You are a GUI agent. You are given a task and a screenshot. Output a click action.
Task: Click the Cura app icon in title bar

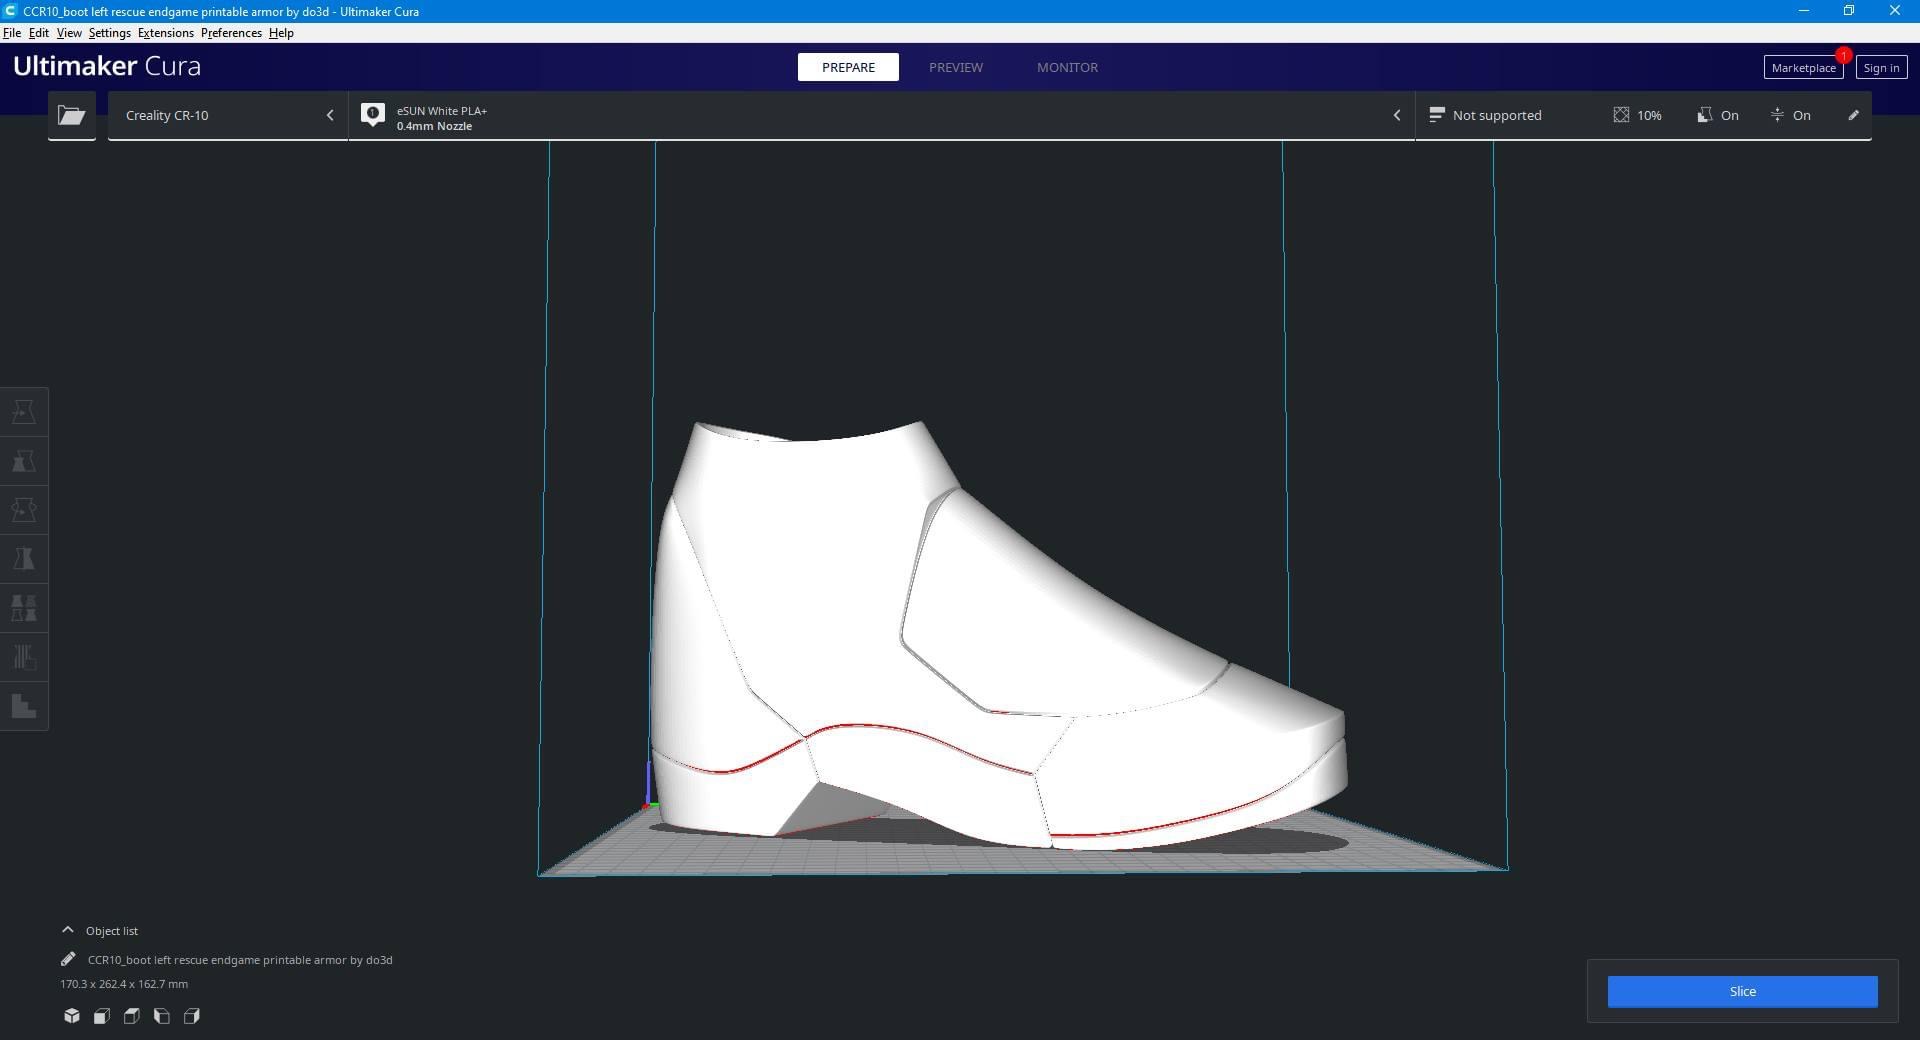tap(9, 11)
